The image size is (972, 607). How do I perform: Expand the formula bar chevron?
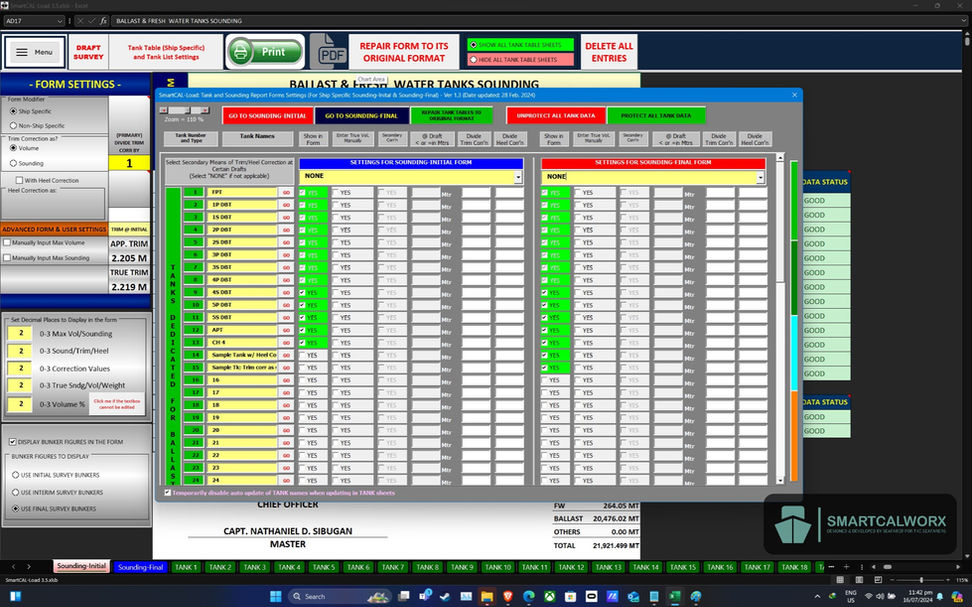964,20
